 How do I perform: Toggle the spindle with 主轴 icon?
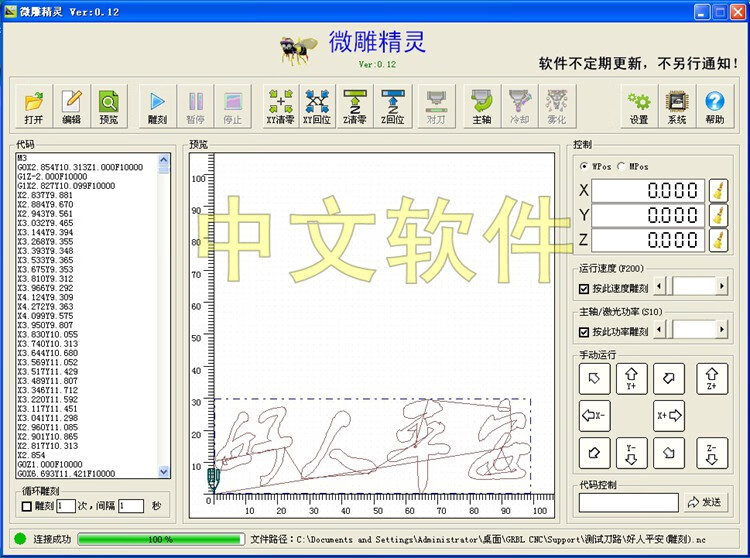pos(482,106)
